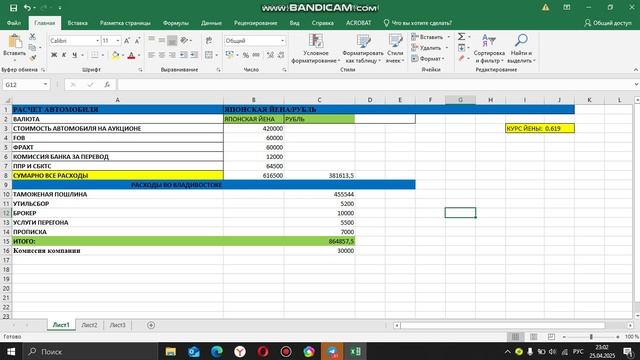
Task: Toggle wrap text
Action: [x=209, y=40]
